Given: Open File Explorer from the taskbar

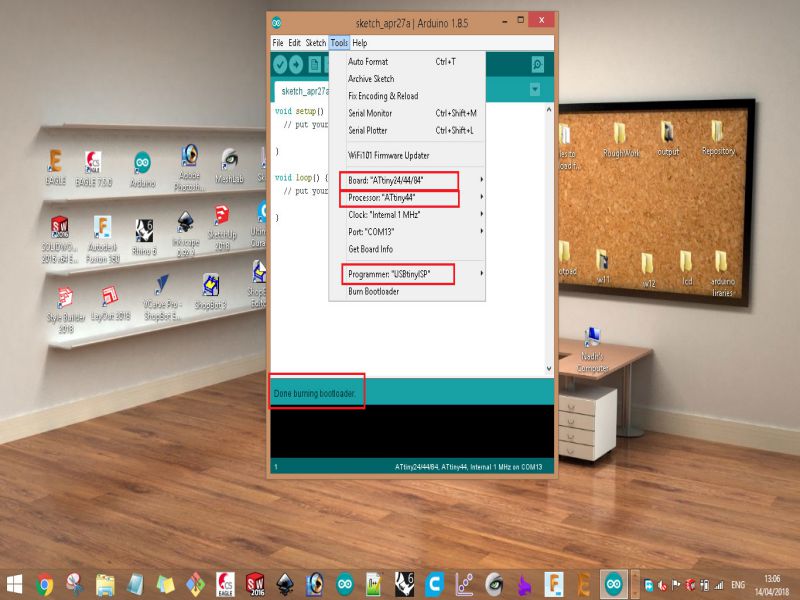Looking at the screenshot, I should coord(105,585).
